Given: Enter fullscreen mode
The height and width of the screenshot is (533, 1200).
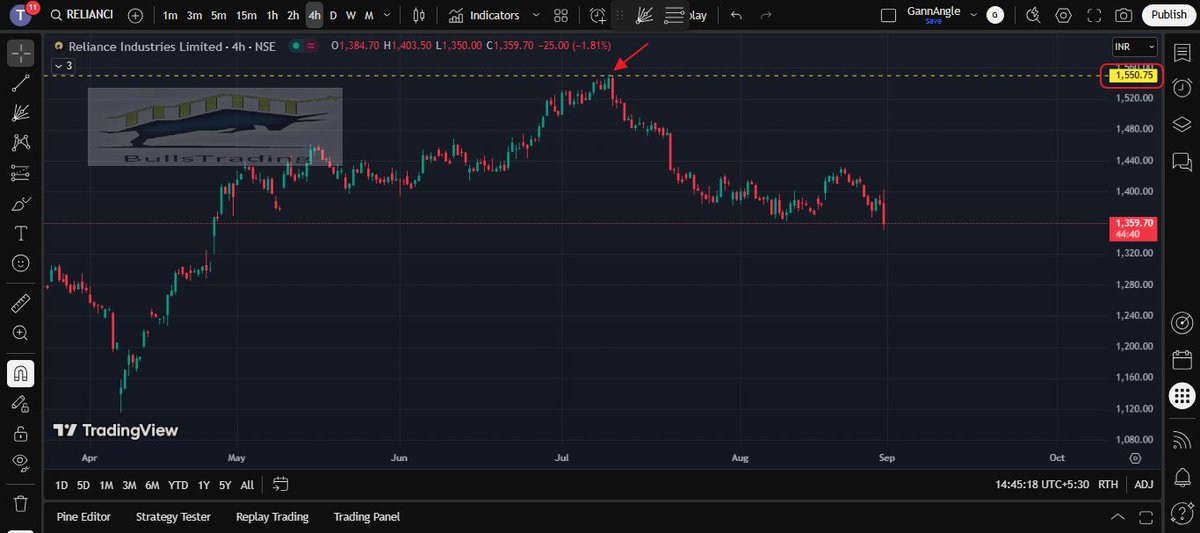Looking at the screenshot, I should [x=1093, y=15].
